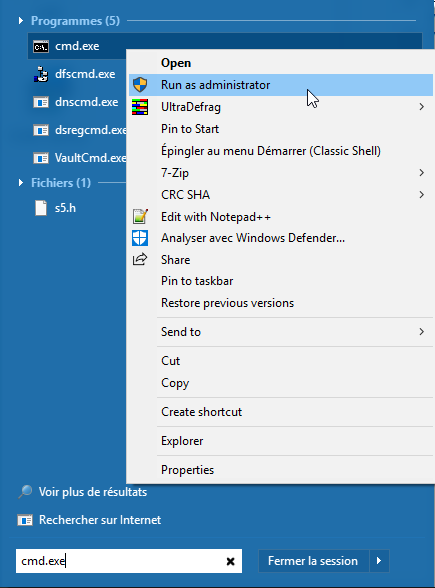Click the UAC shield icon
435x588 pixels.
coord(140,85)
